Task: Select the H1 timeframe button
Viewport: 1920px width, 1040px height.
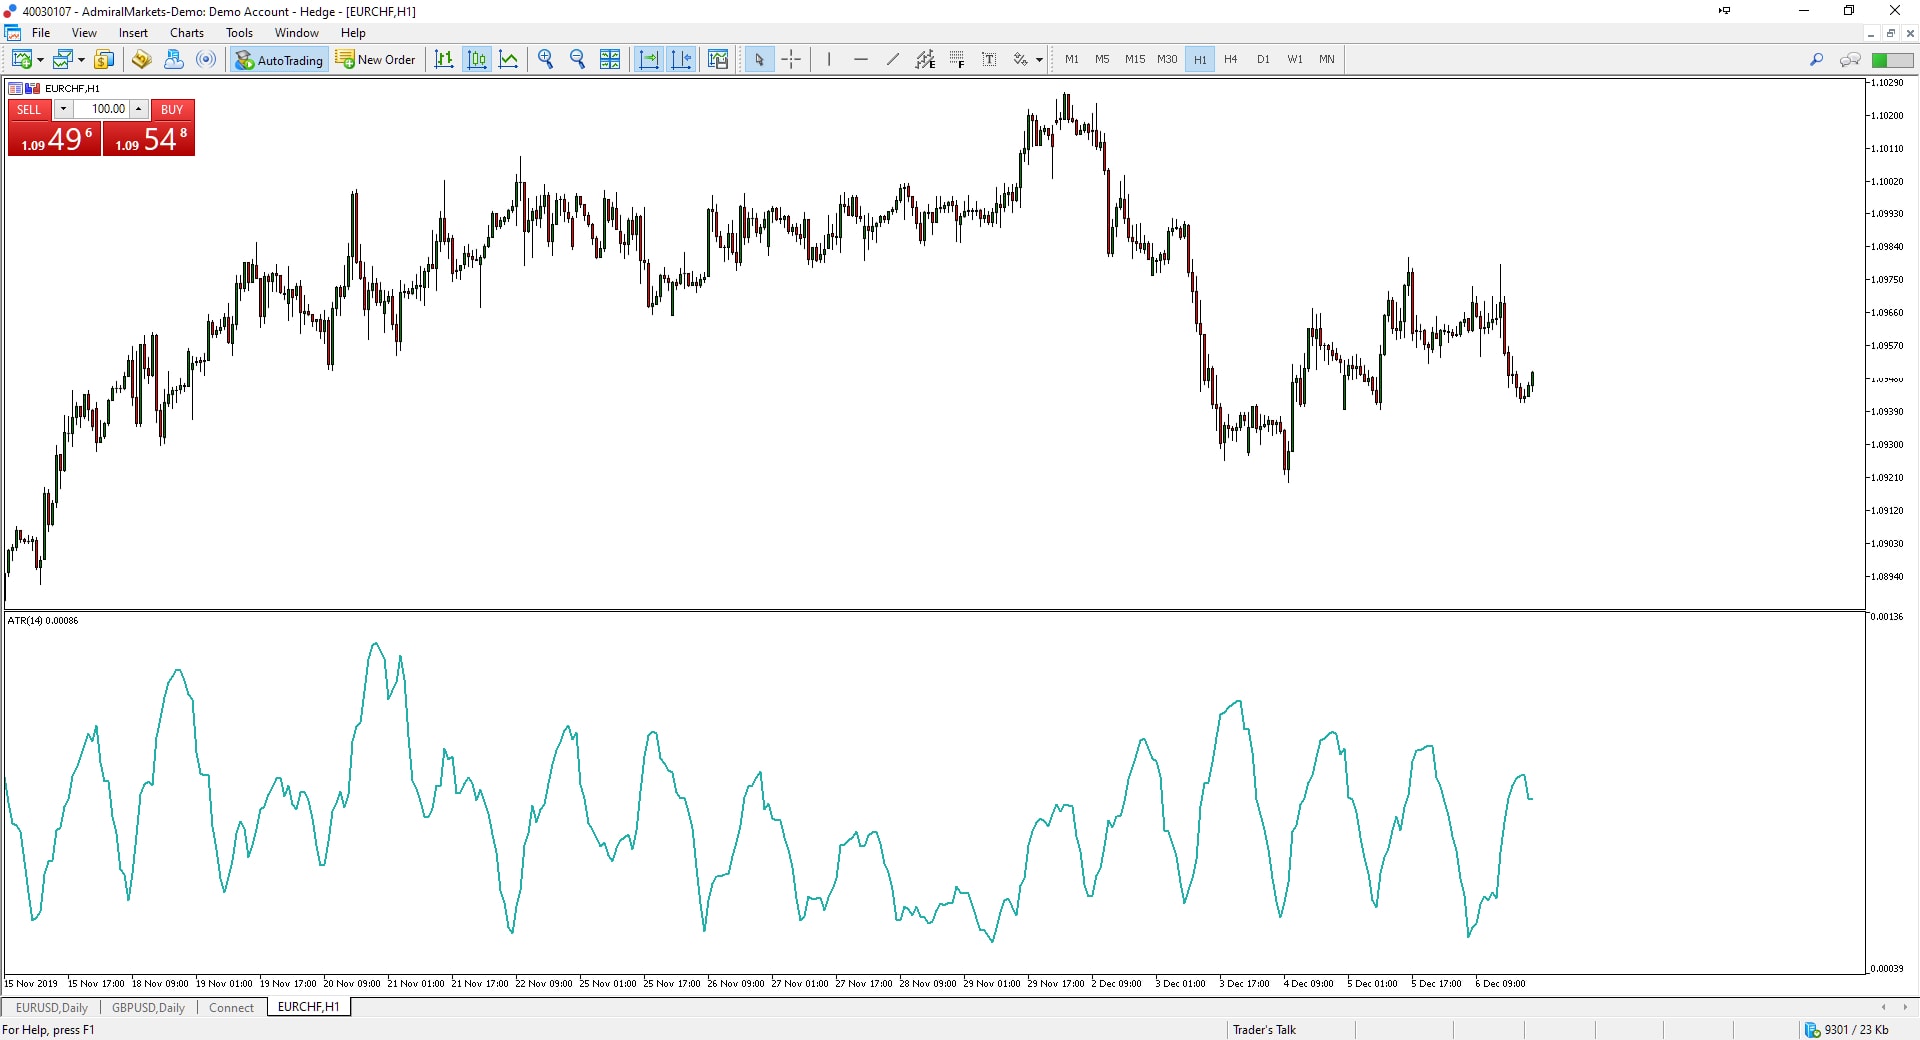Action: [x=1200, y=60]
